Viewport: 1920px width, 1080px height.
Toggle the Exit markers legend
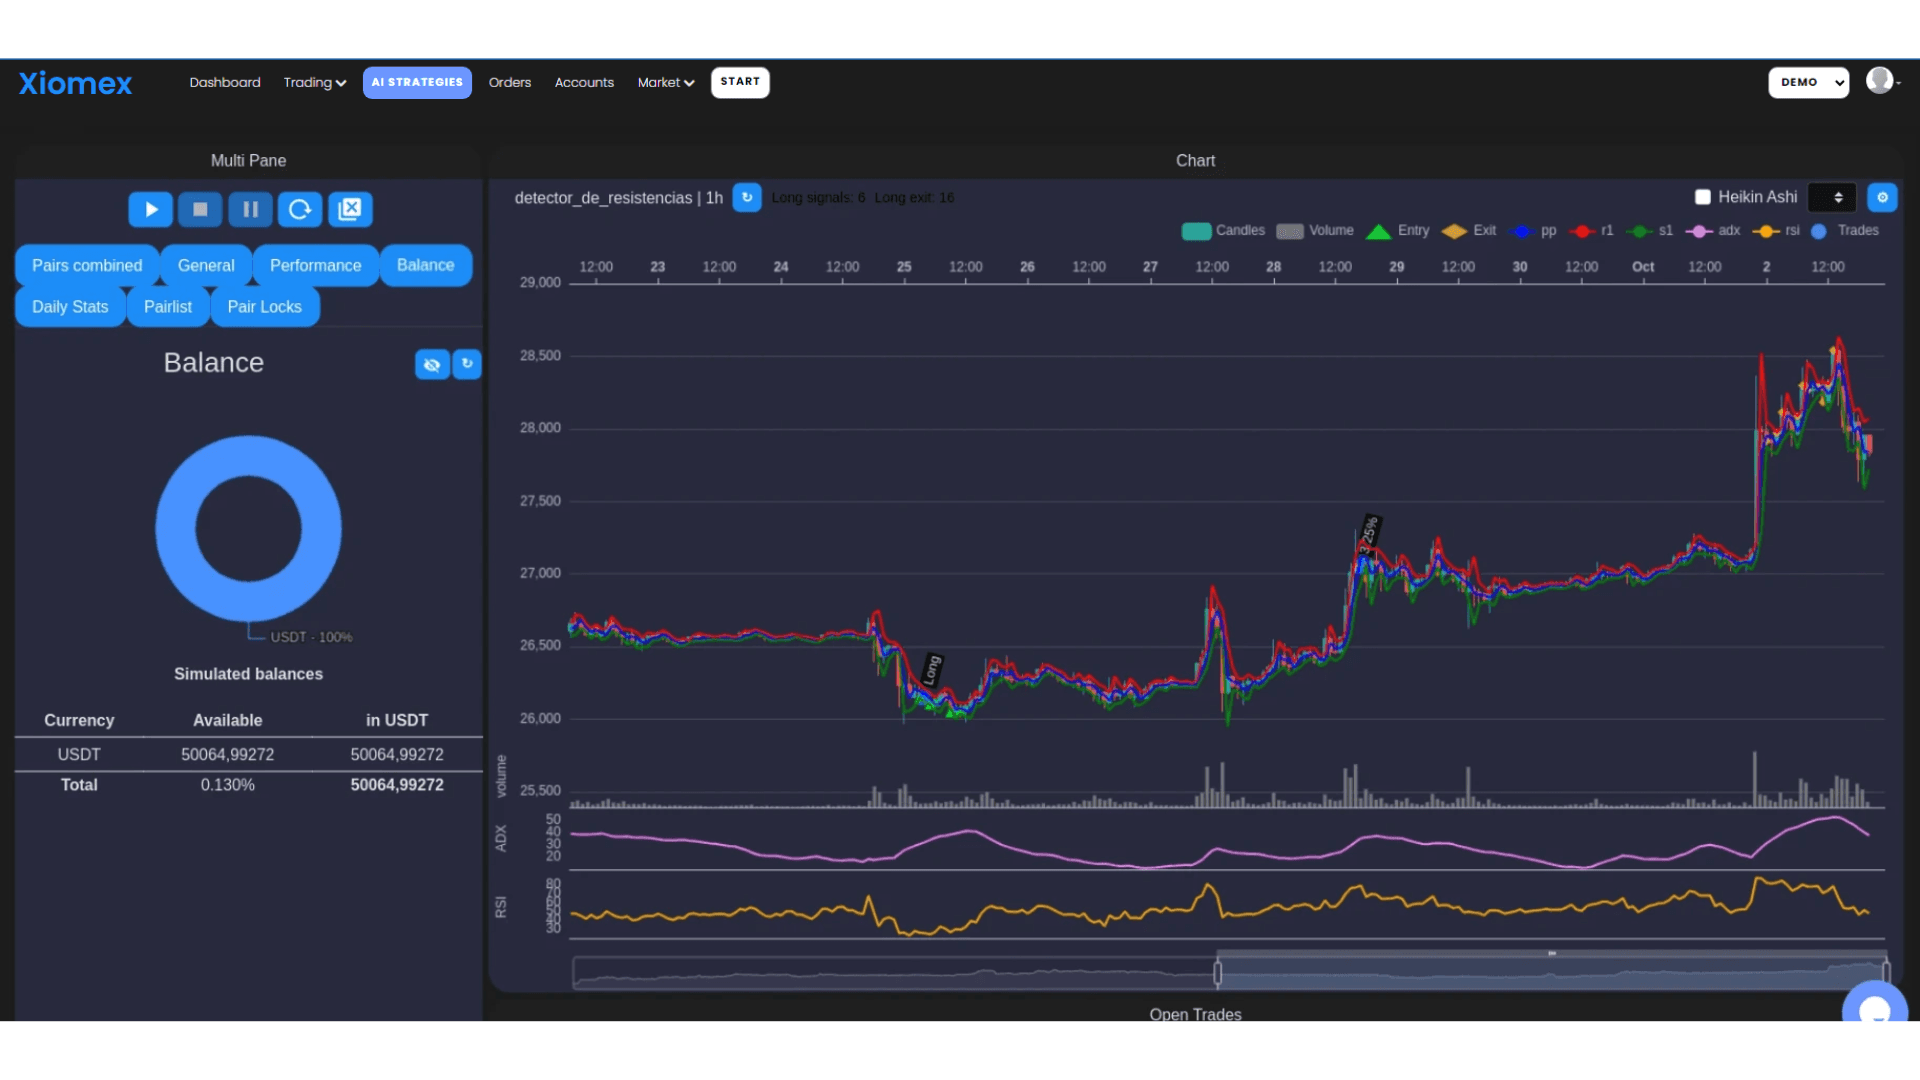[1469, 231]
